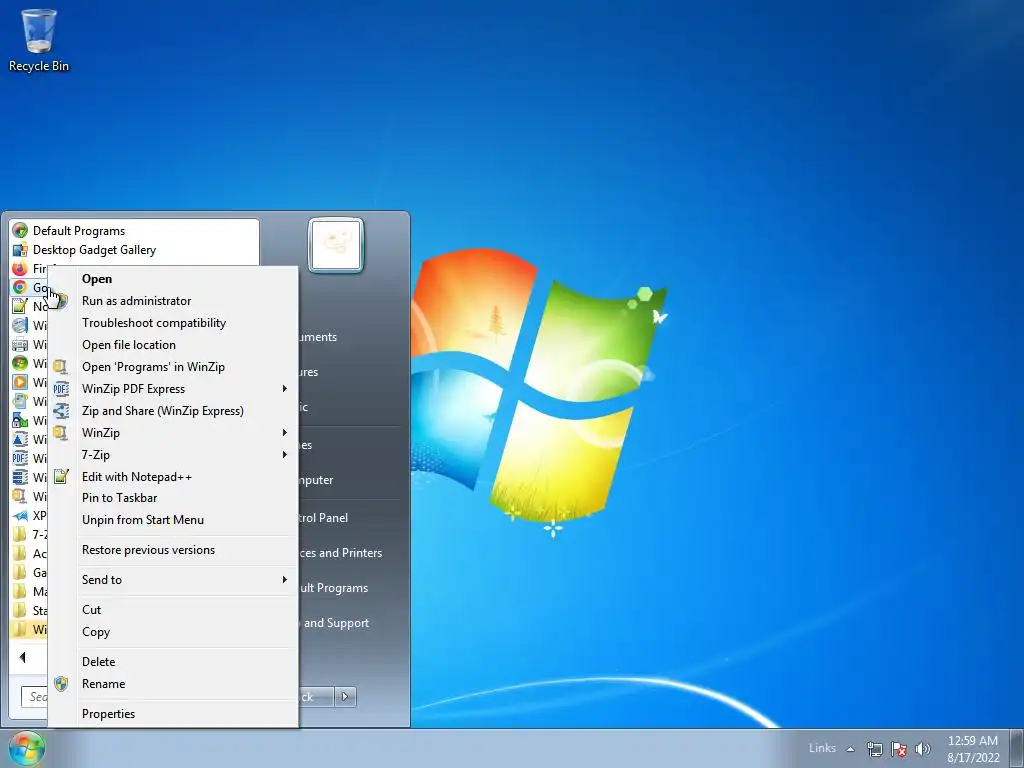1024x768 pixels.
Task: Click the orange Windows Media Player icon
Action: coord(20,382)
